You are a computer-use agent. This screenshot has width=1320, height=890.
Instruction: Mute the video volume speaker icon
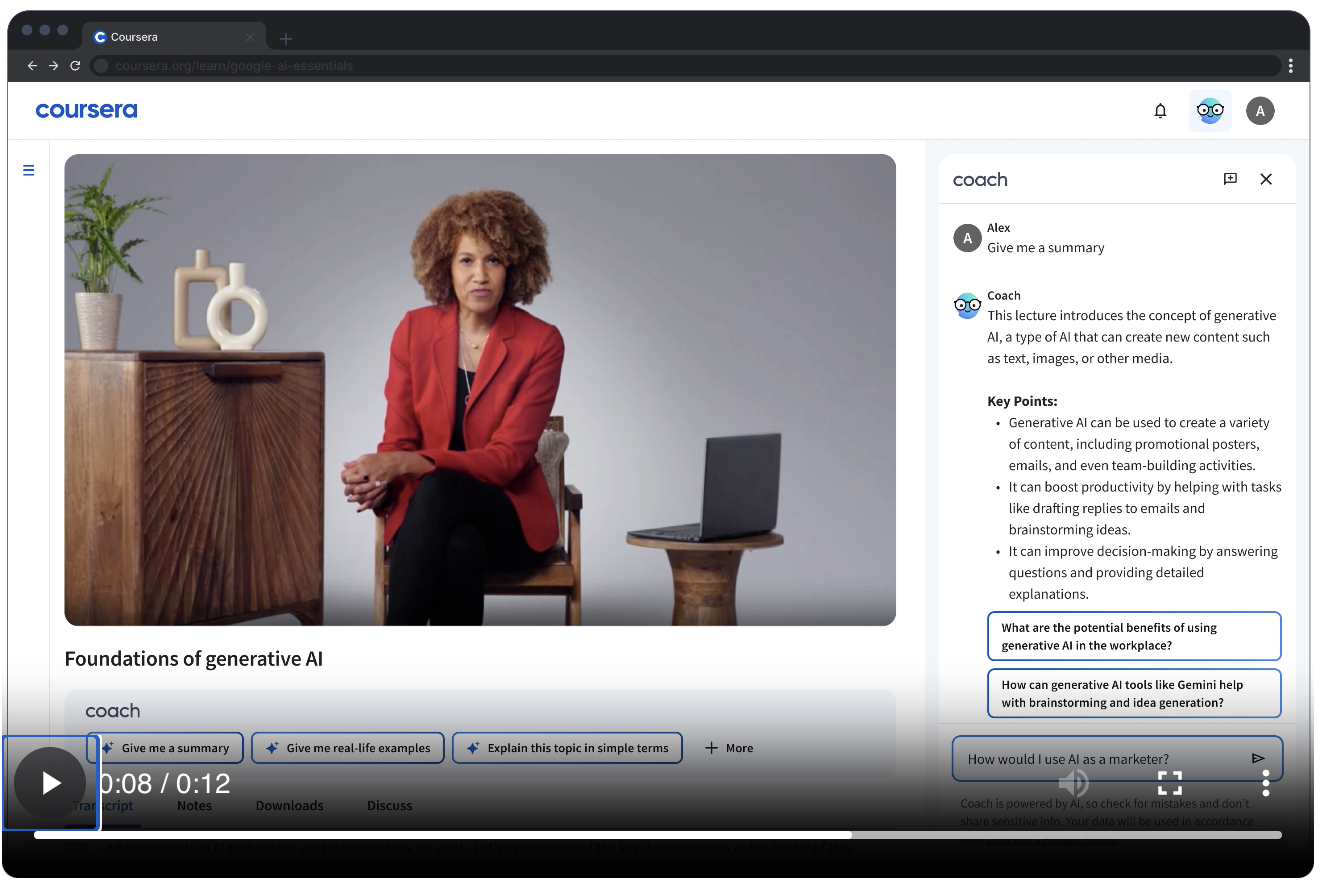click(1073, 783)
